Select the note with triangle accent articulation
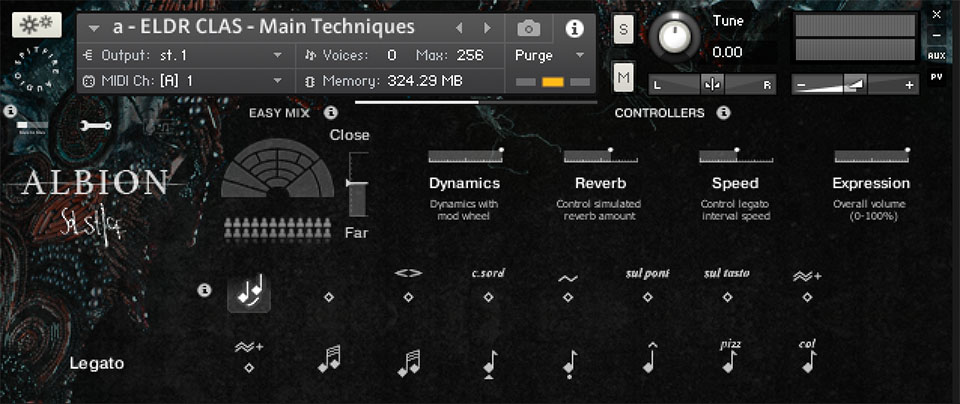The height and width of the screenshot is (404, 960). point(489,364)
